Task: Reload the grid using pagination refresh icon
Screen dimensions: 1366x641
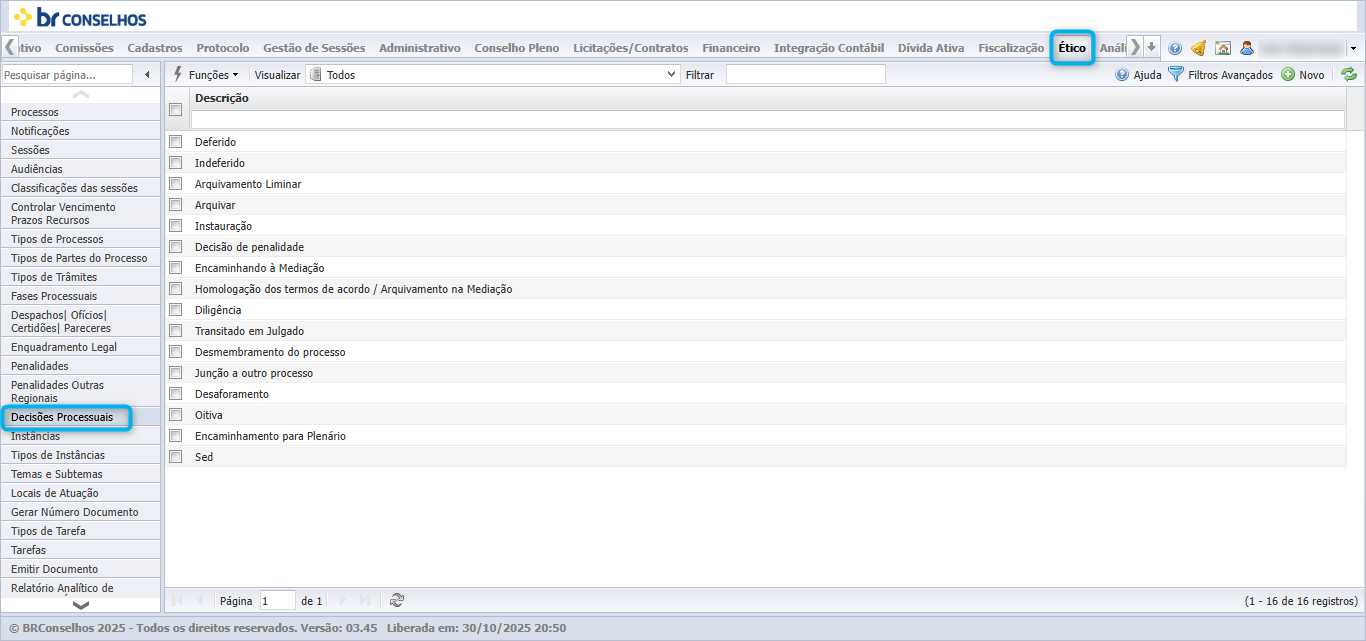Action: click(397, 600)
